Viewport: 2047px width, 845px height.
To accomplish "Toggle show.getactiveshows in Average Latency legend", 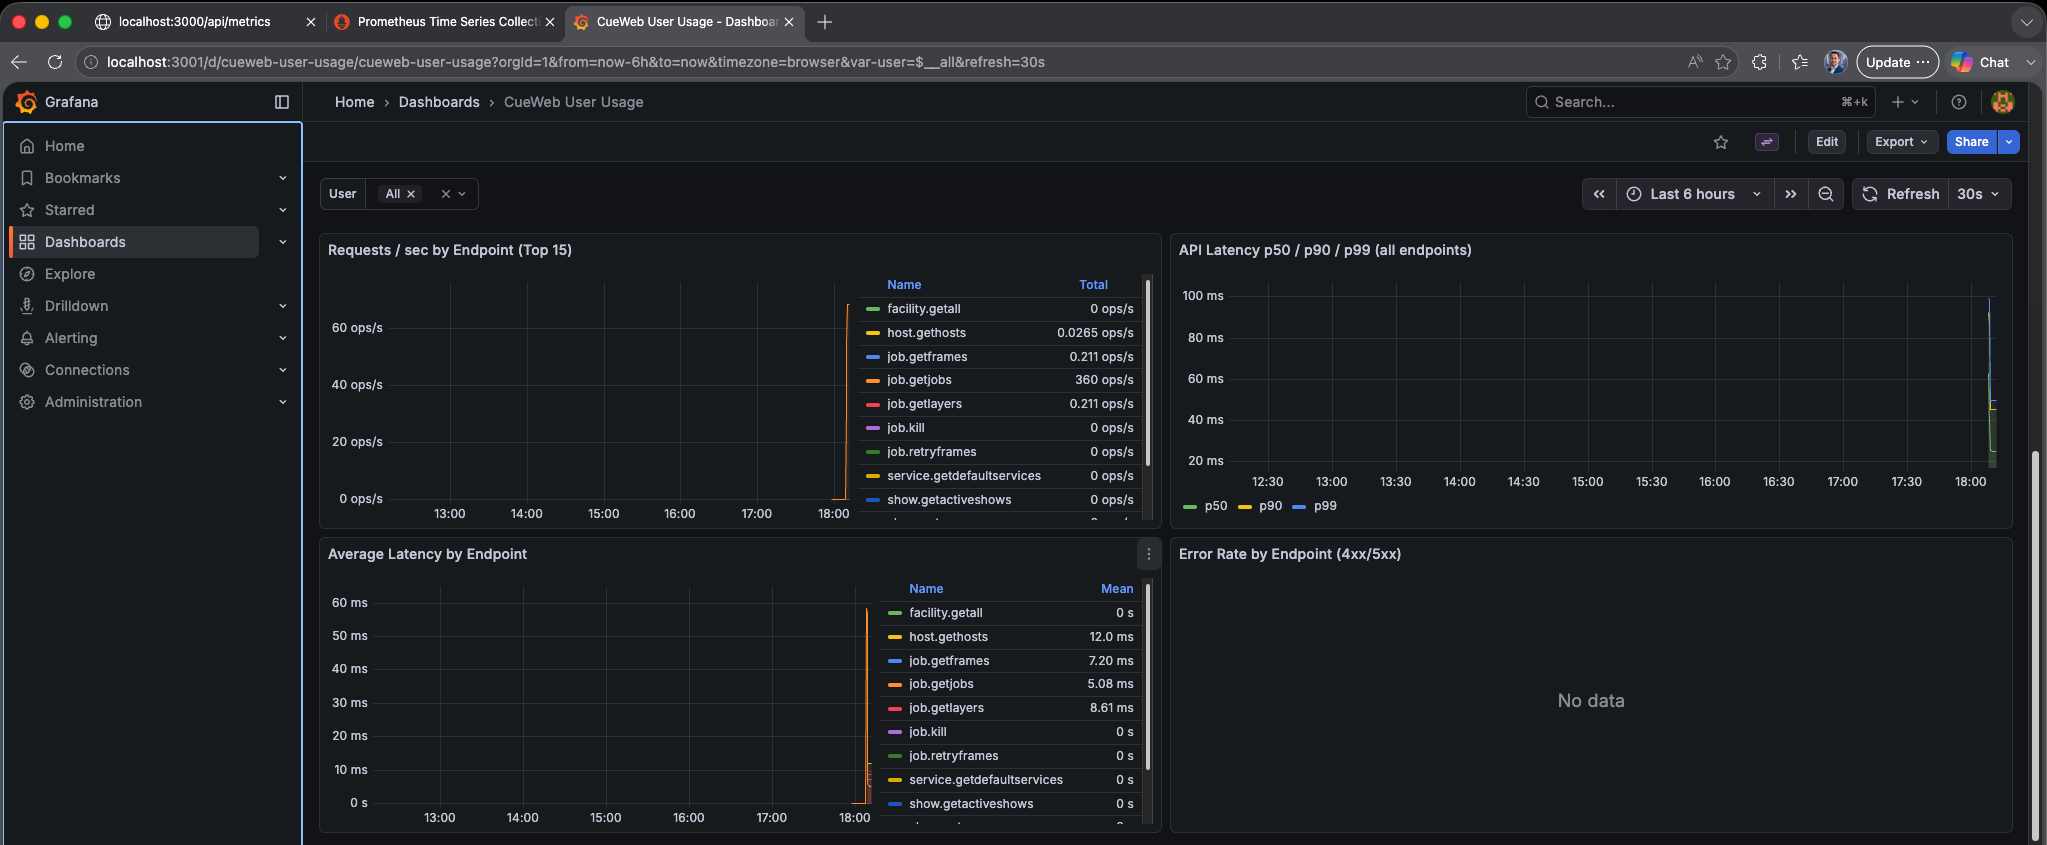I will pos(971,804).
